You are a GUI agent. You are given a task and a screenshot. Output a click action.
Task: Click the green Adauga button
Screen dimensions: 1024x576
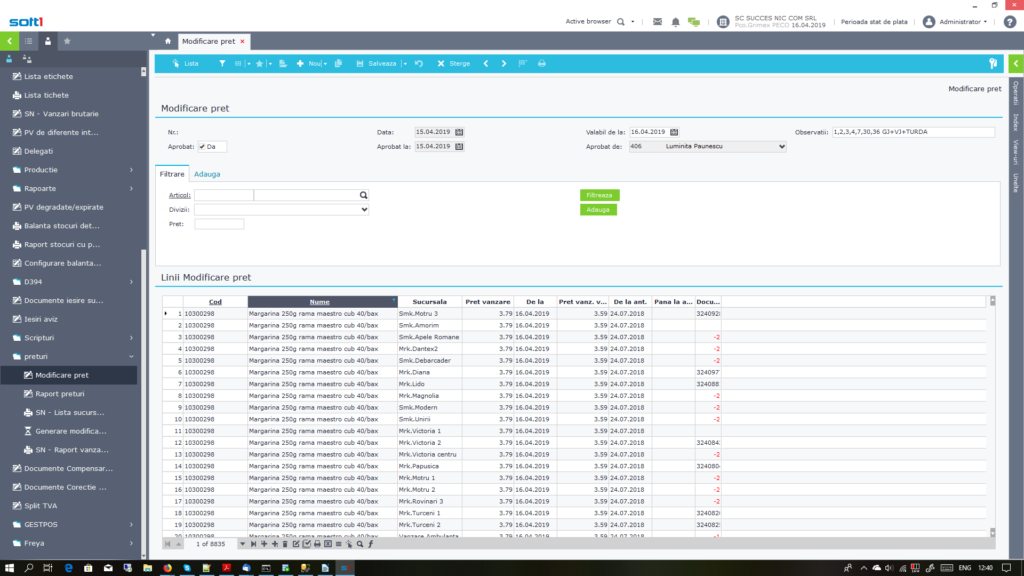point(598,210)
